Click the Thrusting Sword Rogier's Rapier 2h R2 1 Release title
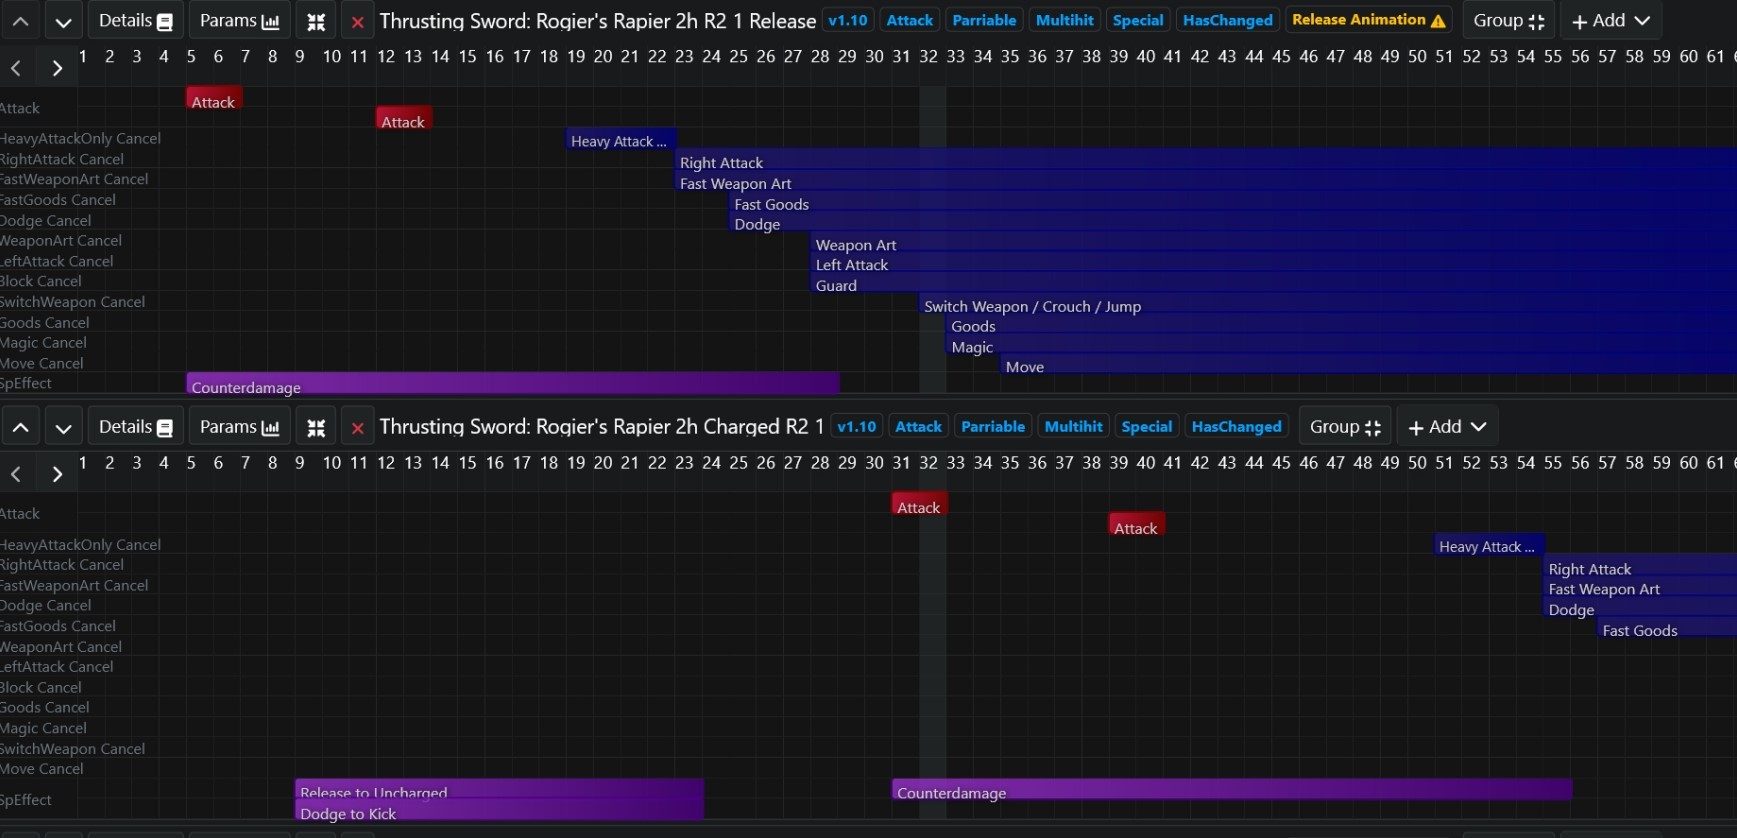 tap(597, 21)
